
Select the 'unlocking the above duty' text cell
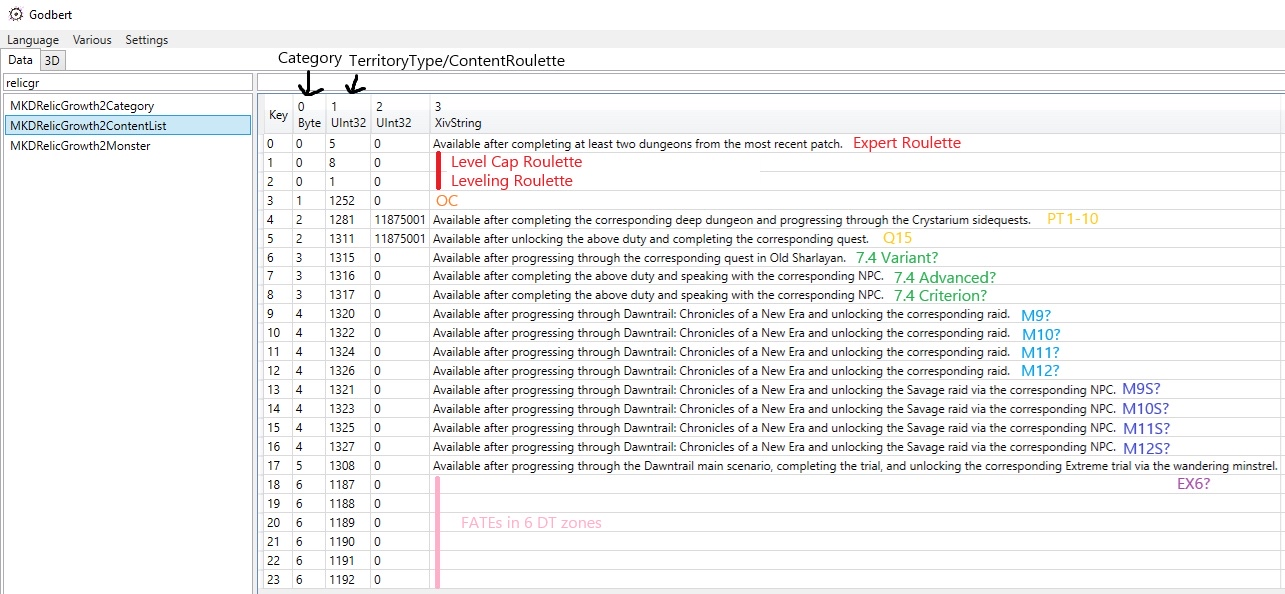tap(651, 238)
